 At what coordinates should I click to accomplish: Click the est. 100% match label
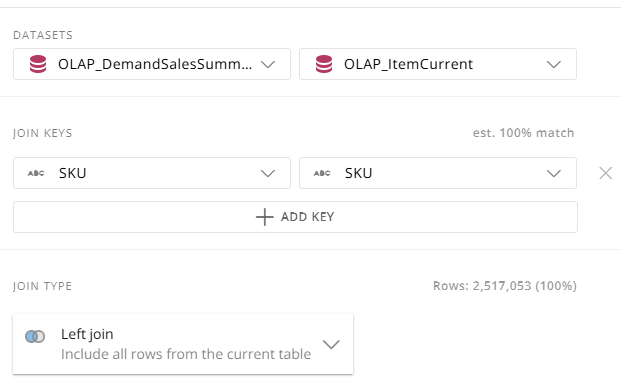(524, 133)
